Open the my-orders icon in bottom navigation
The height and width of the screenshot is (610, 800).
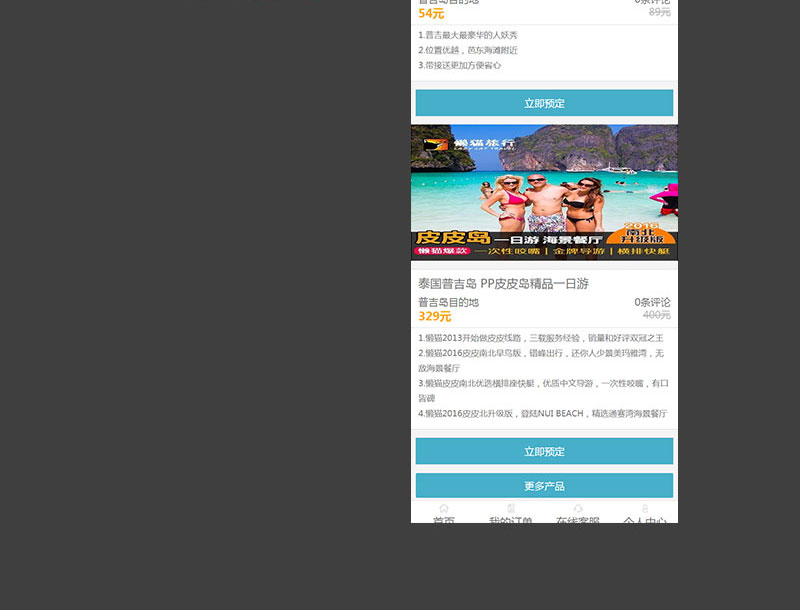511,509
